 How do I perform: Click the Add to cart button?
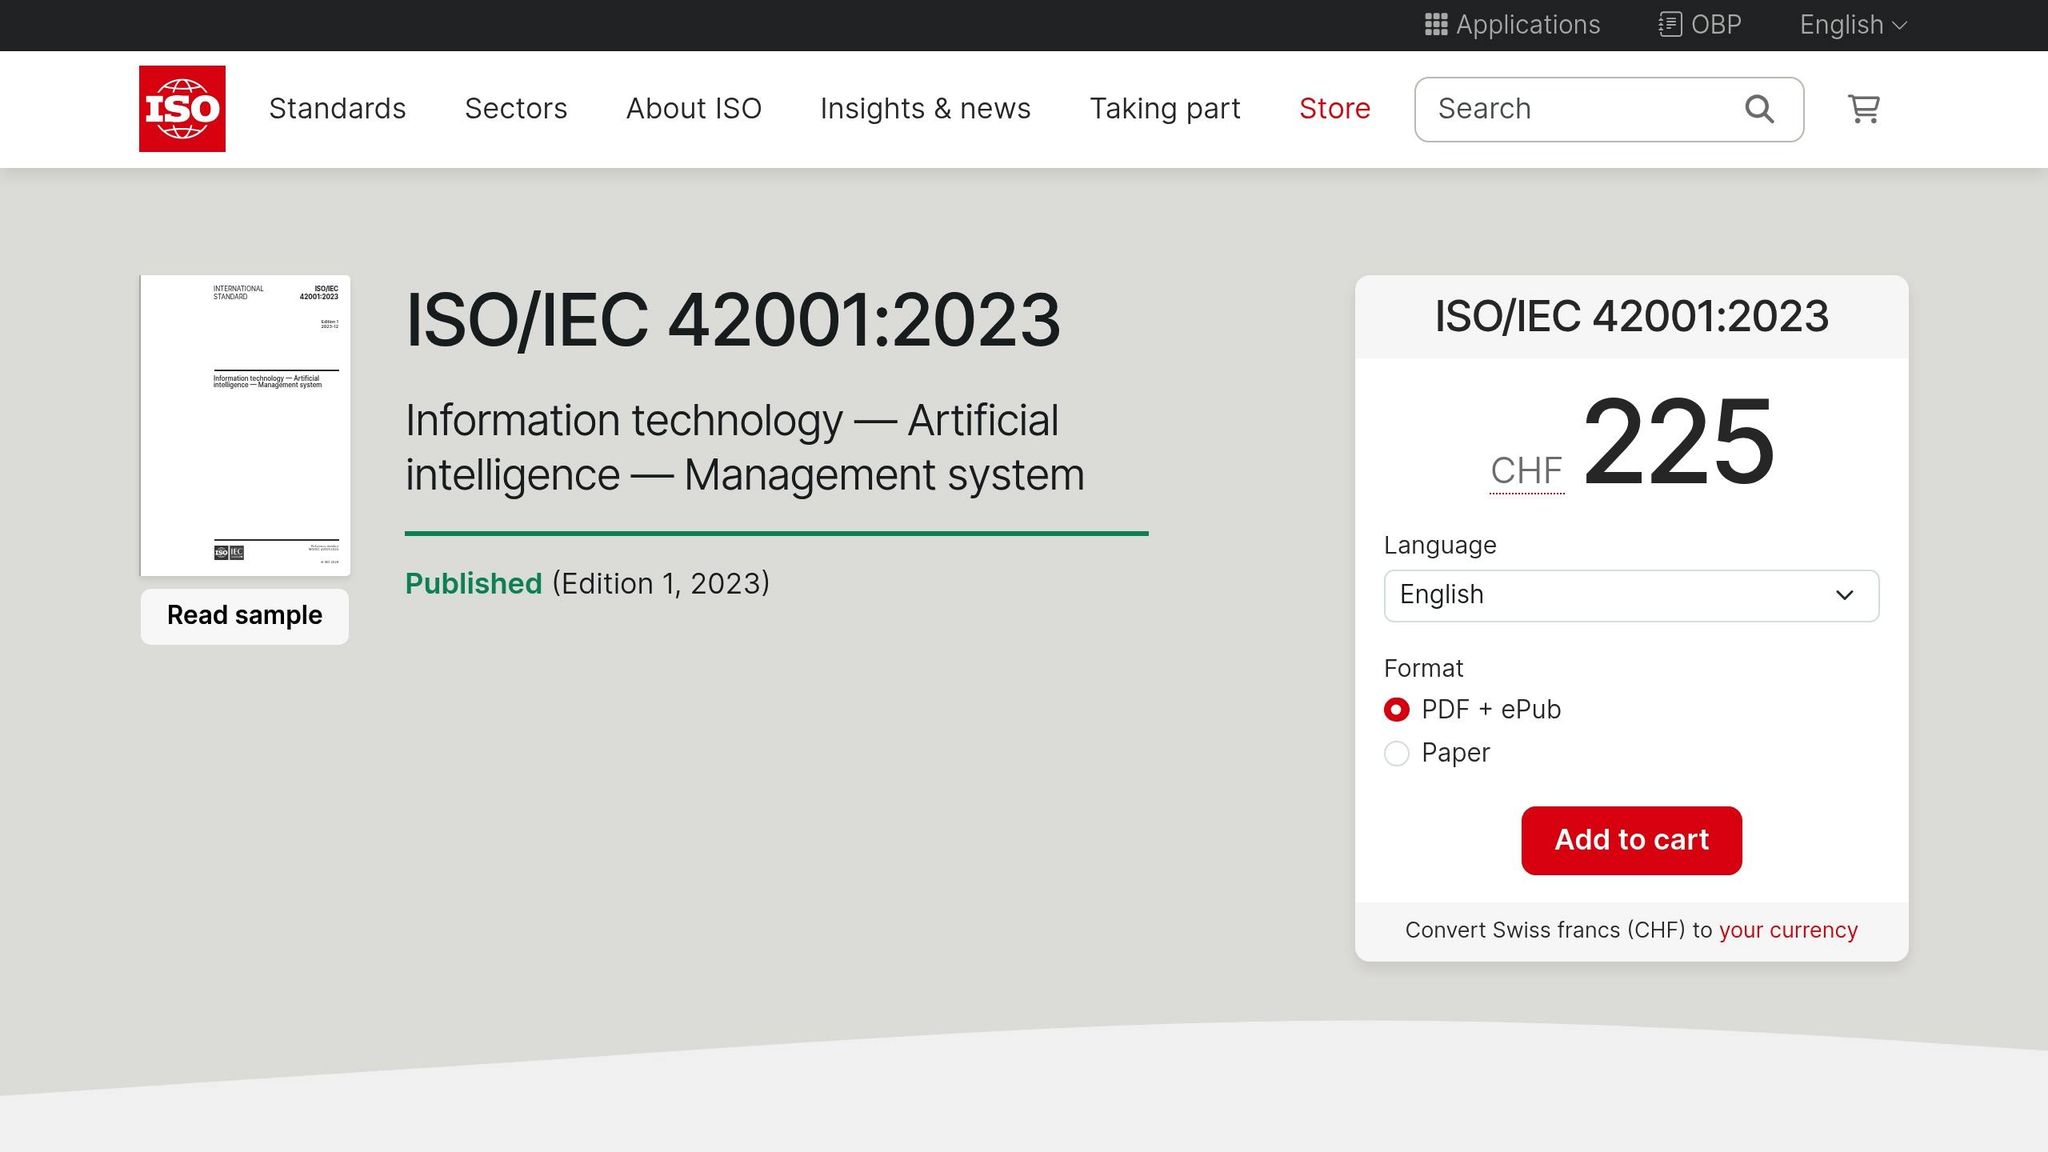coord(1631,840)
